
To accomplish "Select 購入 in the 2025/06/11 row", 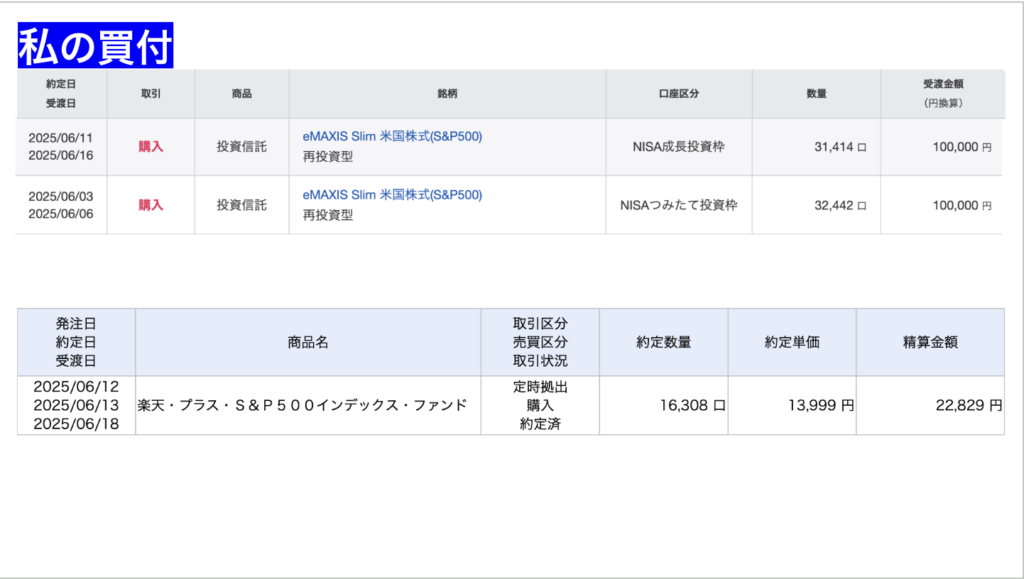I will point(151,147).
